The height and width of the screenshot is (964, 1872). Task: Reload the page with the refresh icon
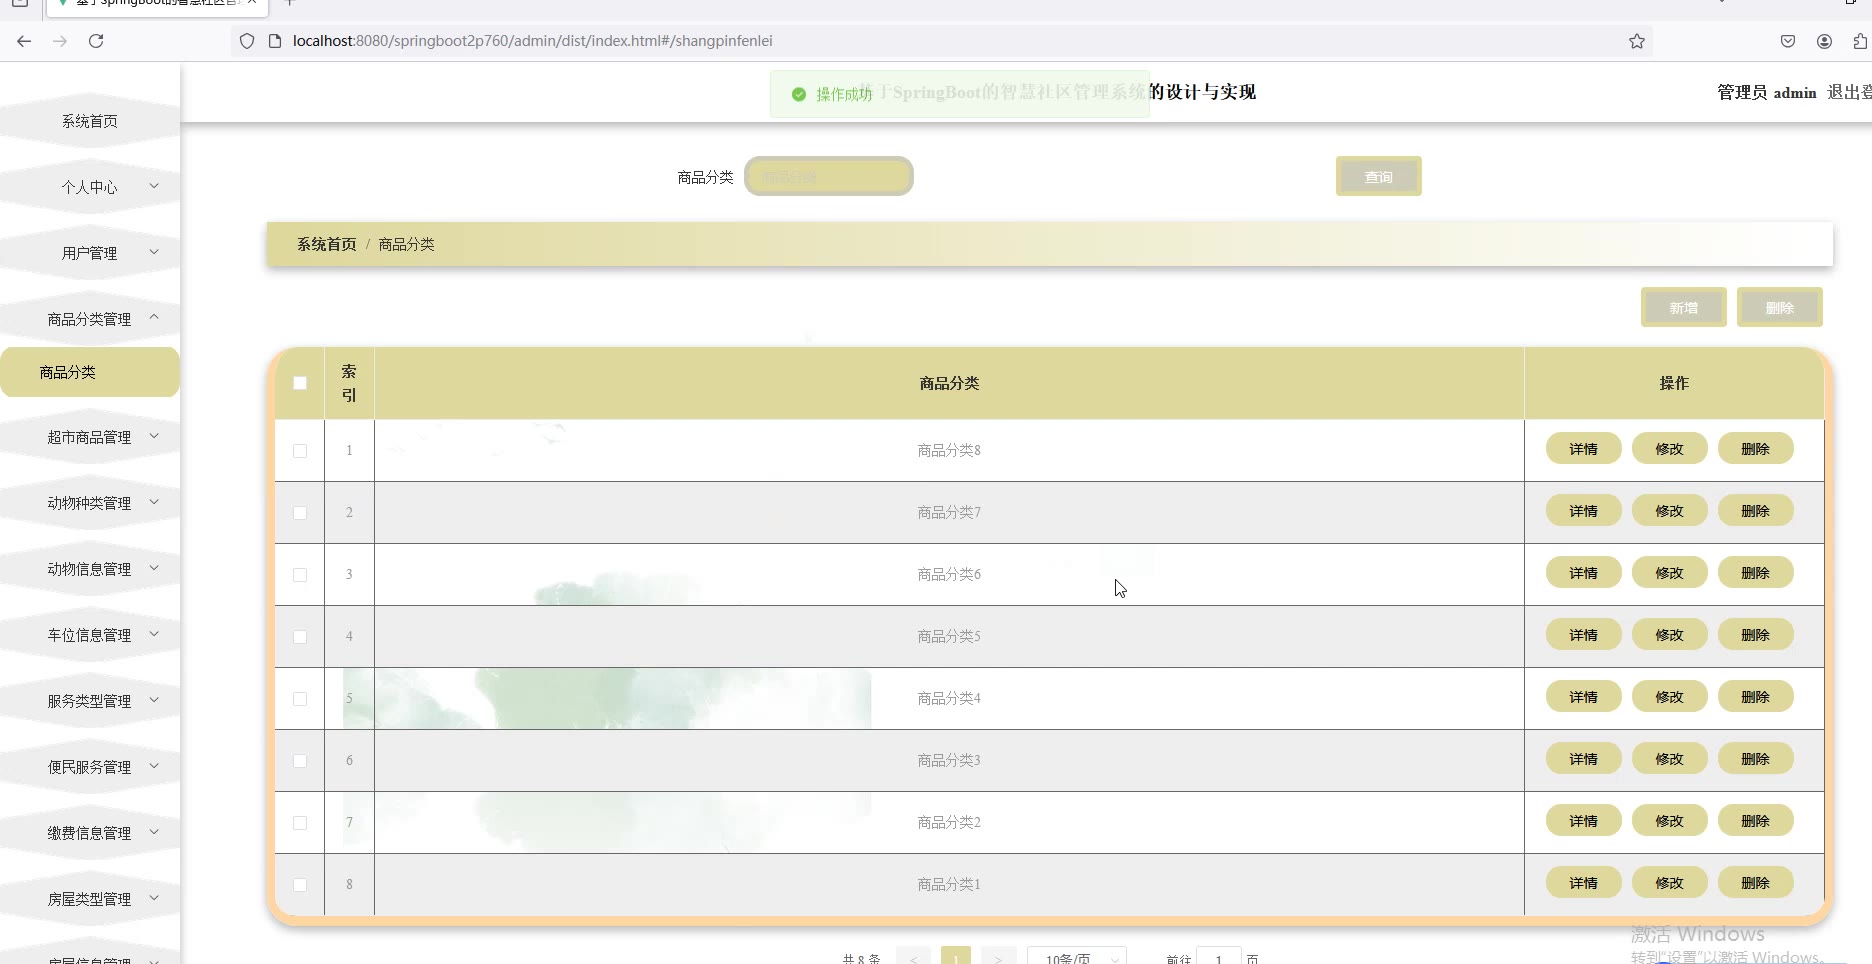96,41
